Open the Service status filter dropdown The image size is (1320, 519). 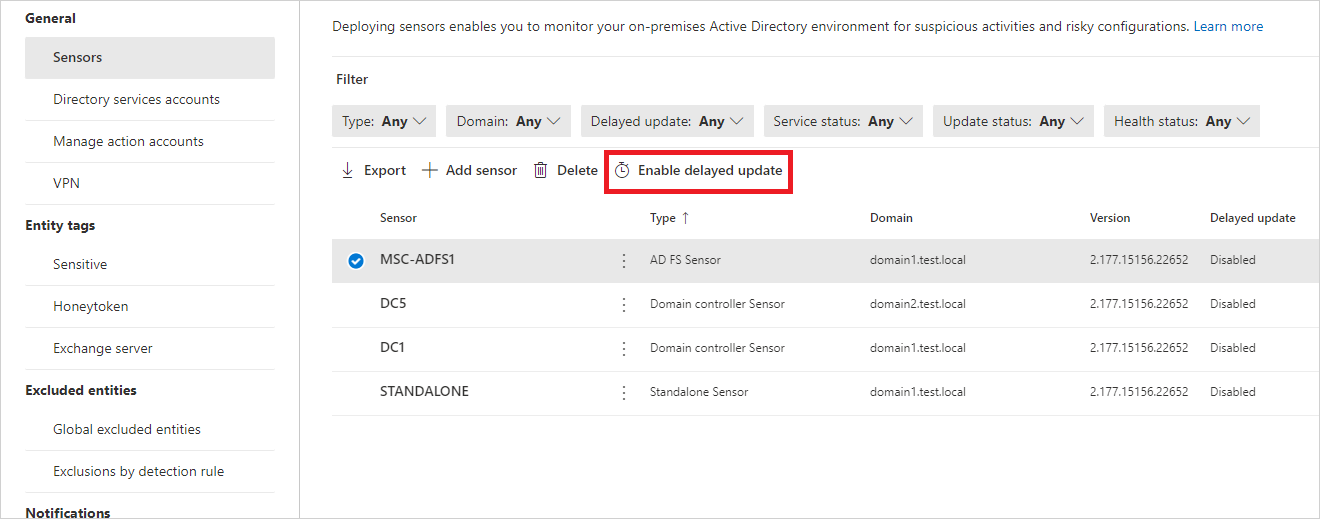(843, 121)
